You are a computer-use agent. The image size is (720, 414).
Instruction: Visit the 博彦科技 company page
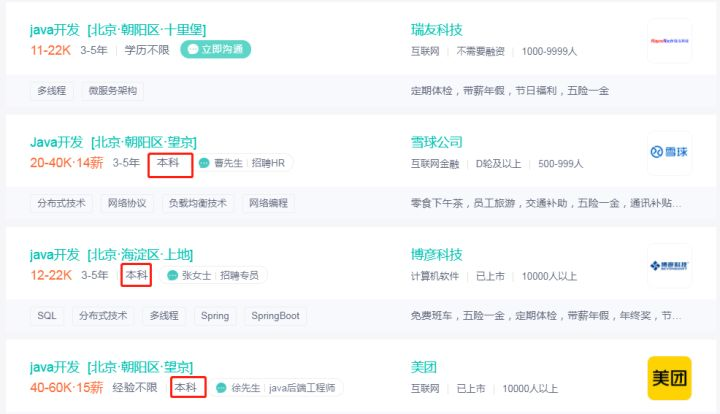click(437, 255)
